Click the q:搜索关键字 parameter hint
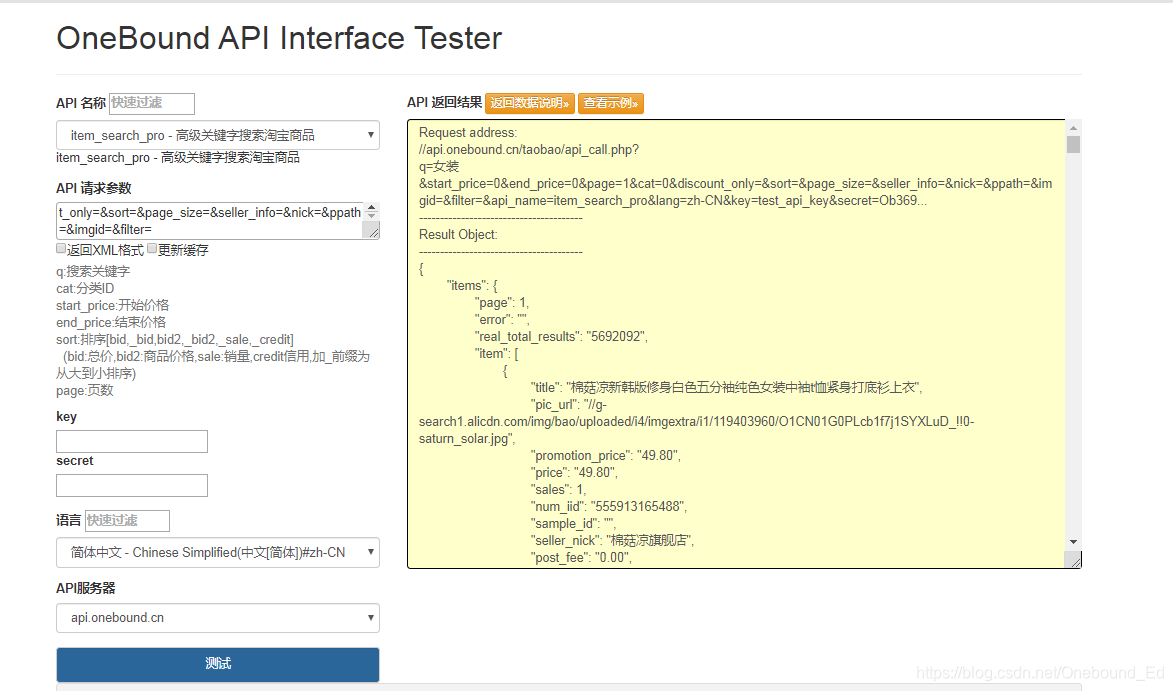 coord(93,271)
